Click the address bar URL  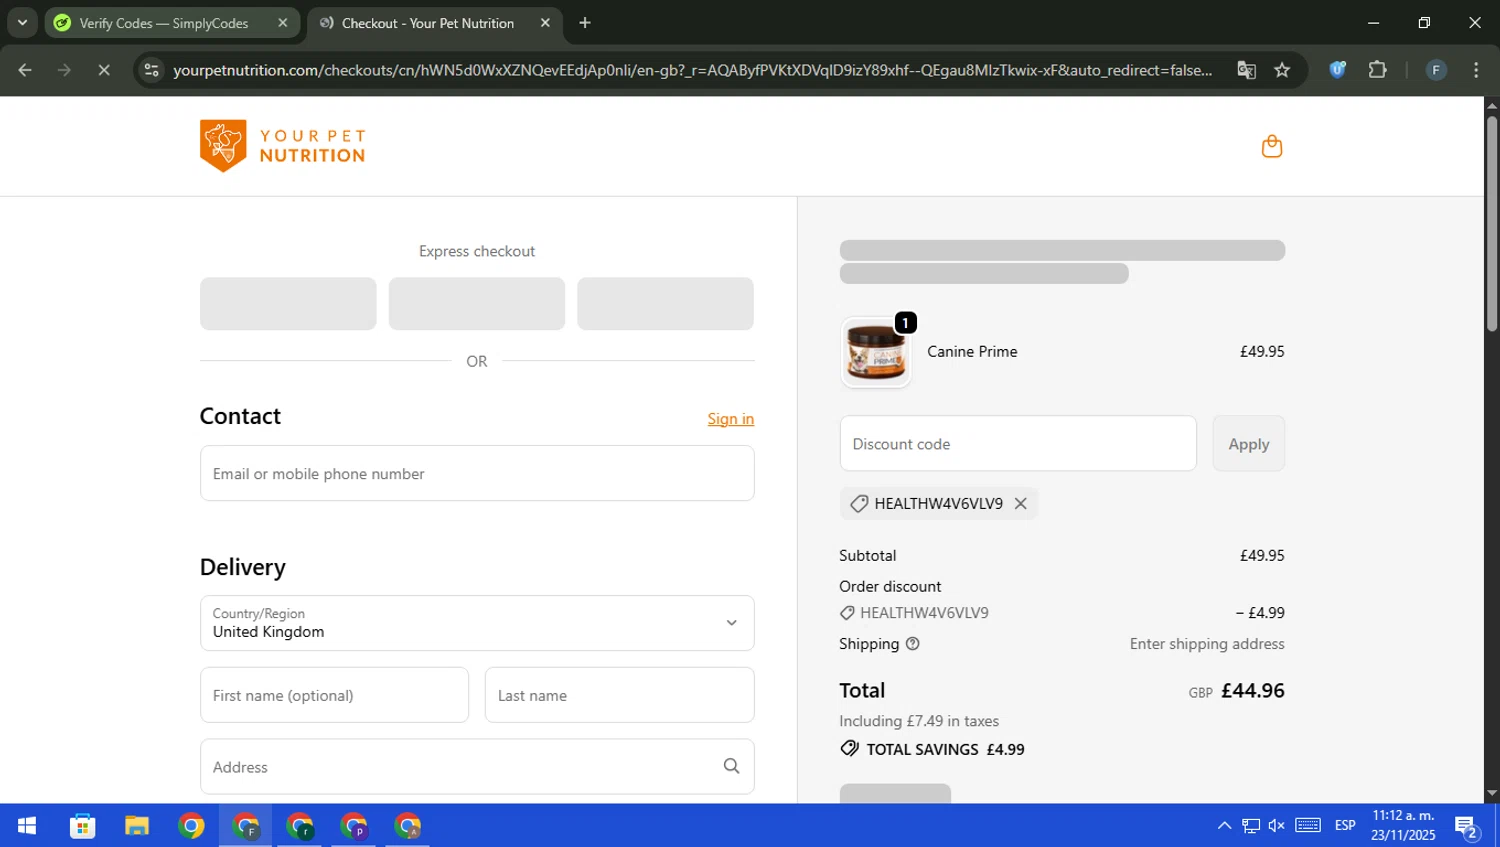click(x=692, y=70)
